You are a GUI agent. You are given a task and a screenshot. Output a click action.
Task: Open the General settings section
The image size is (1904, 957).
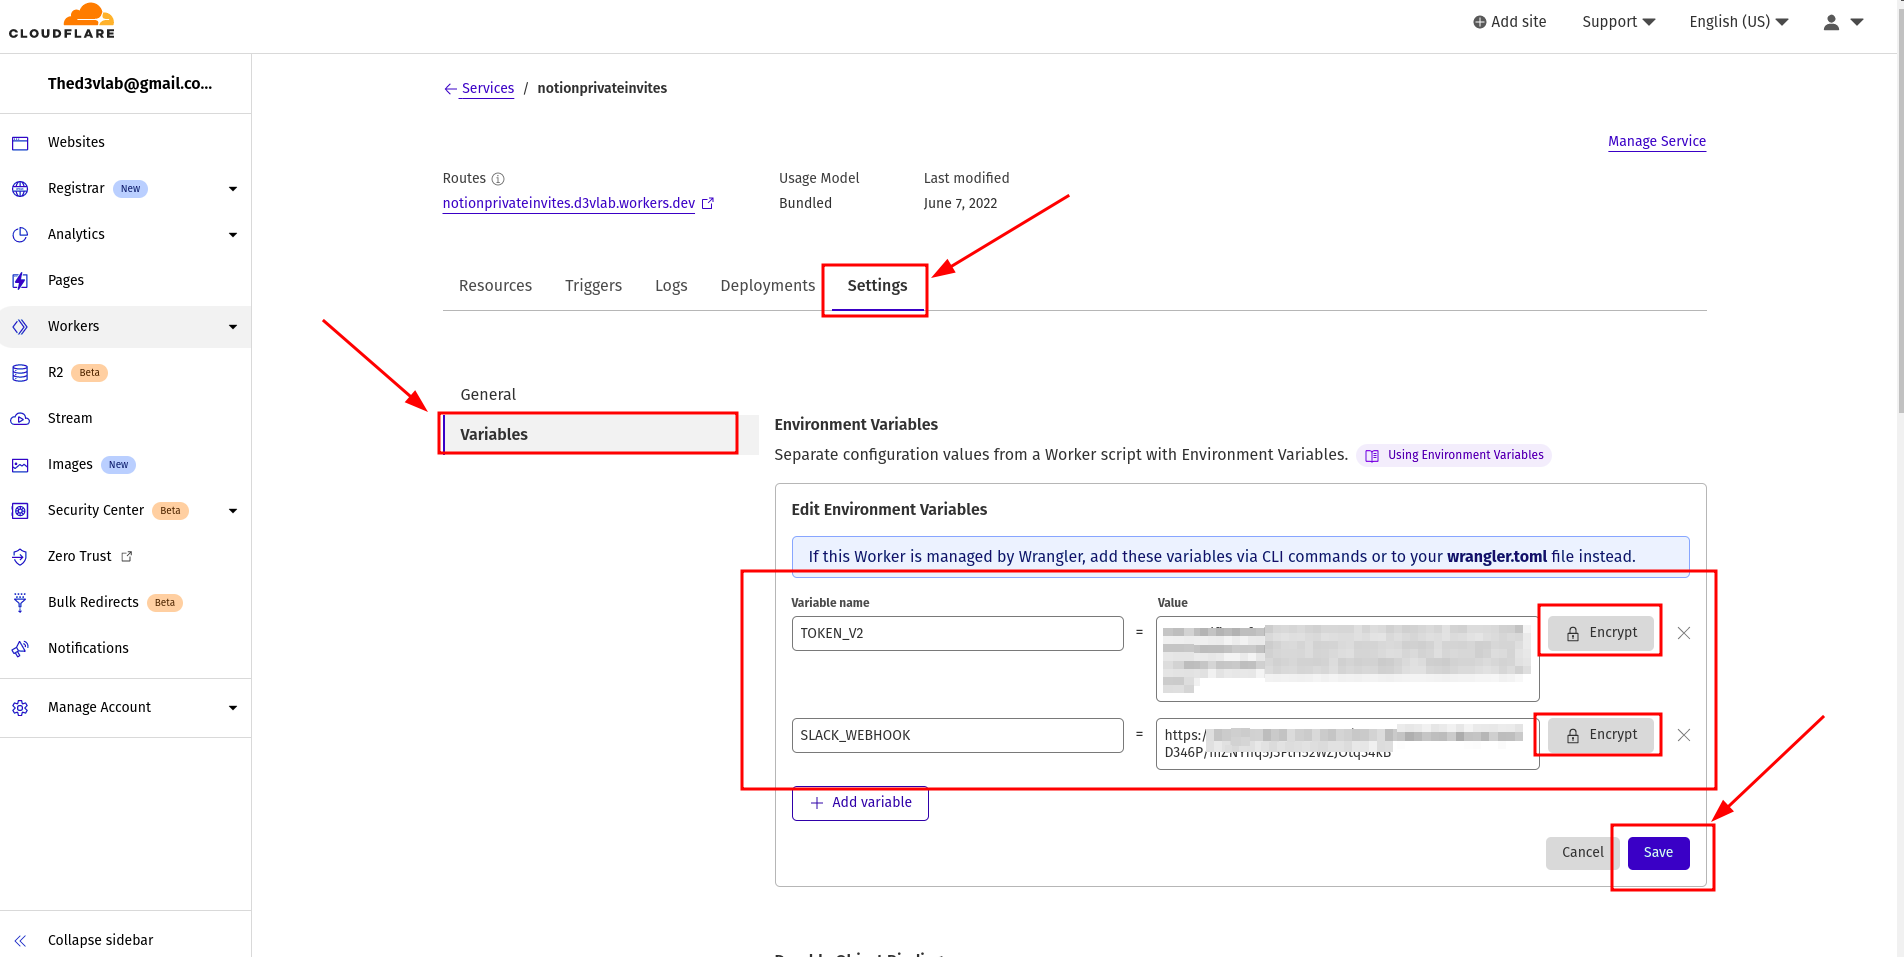[488, 395]
